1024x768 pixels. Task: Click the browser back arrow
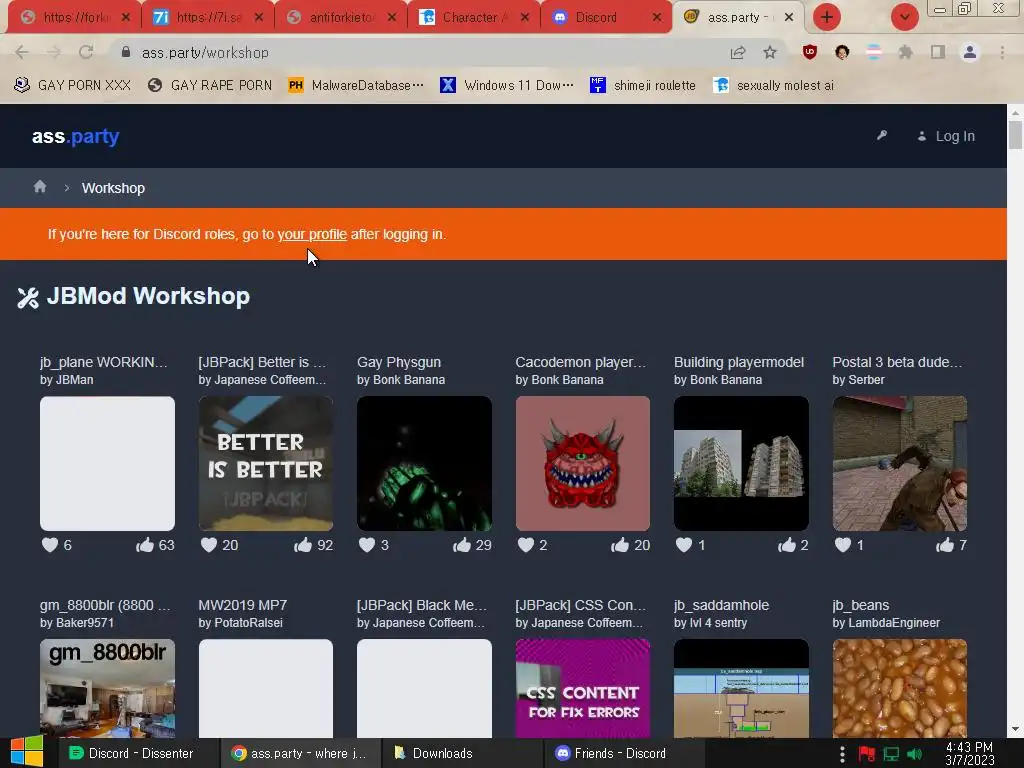coord(22,52)
